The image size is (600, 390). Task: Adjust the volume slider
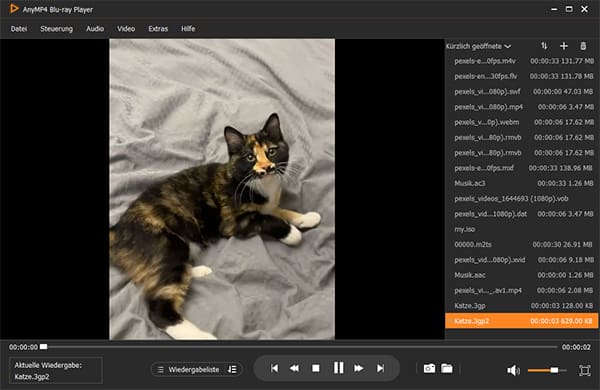coord(546,370)
